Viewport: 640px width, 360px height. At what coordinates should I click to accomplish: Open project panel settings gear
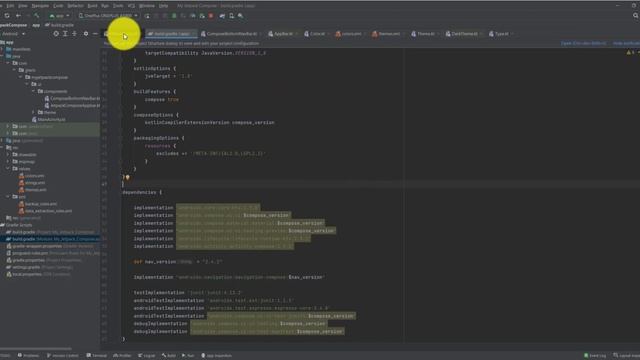click(86, 34)
